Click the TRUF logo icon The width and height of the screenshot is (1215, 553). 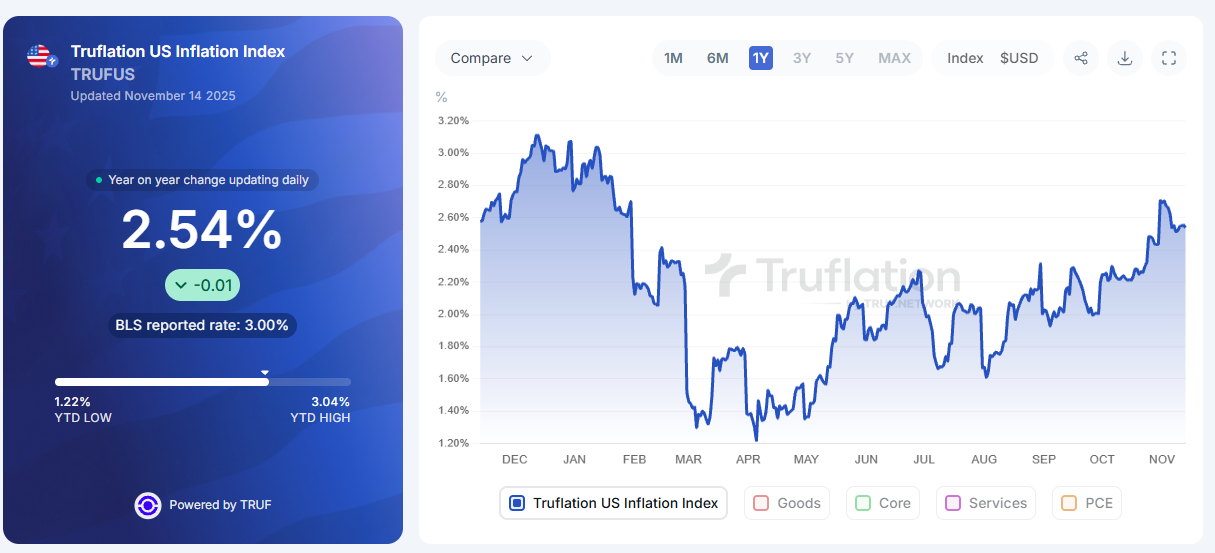(x=148, y=505)
